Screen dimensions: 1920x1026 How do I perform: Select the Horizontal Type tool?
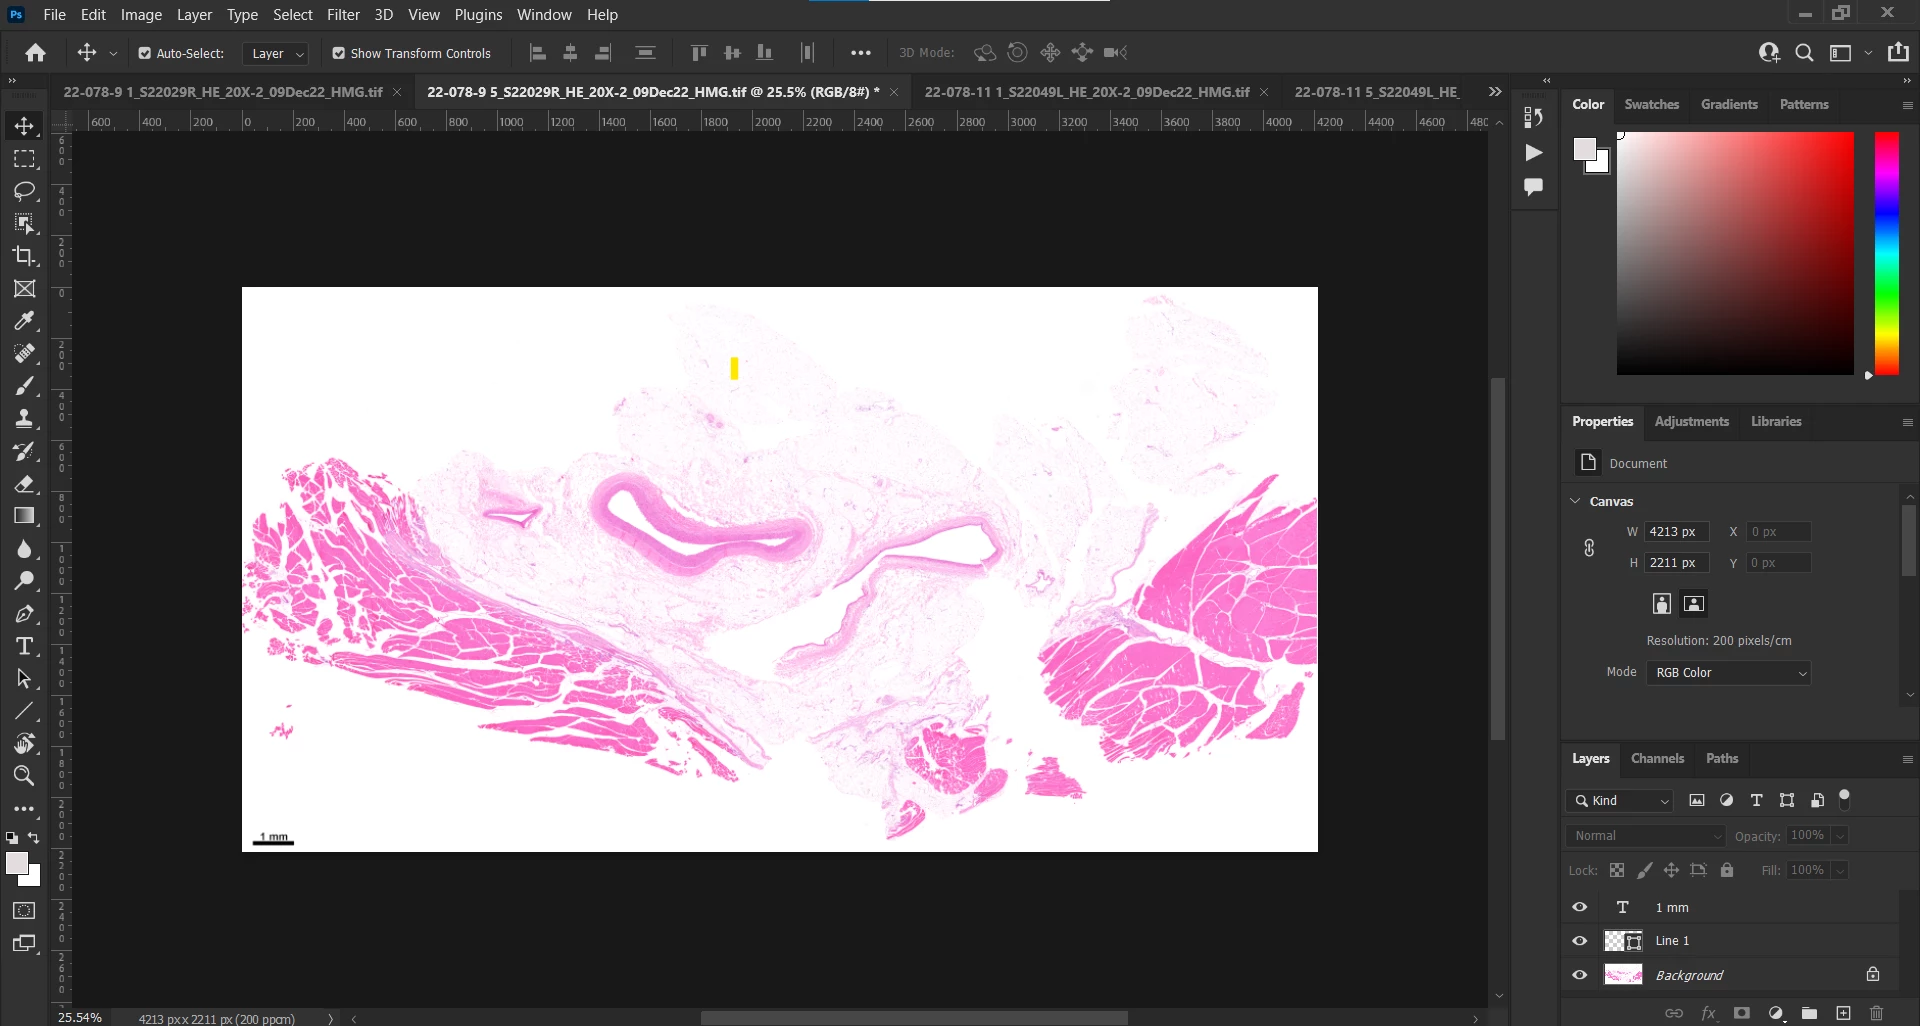click(24, 646)
